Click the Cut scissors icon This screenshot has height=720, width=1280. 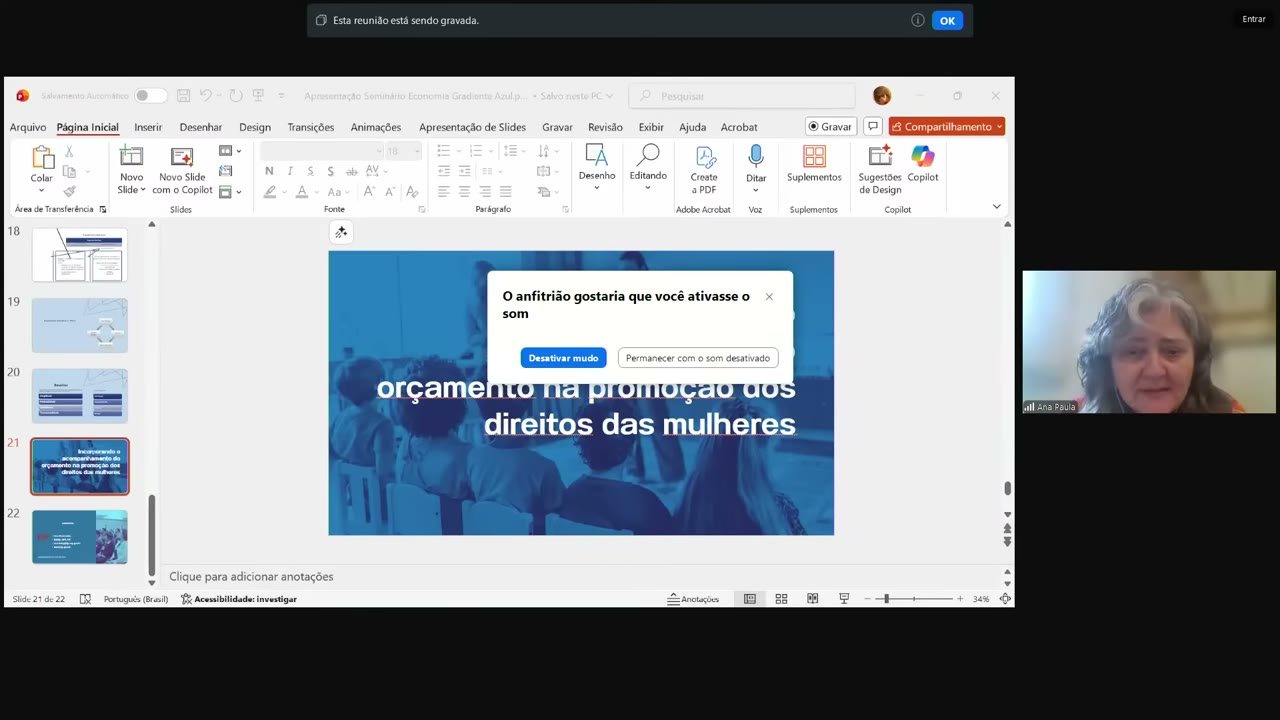coord(69,152)
